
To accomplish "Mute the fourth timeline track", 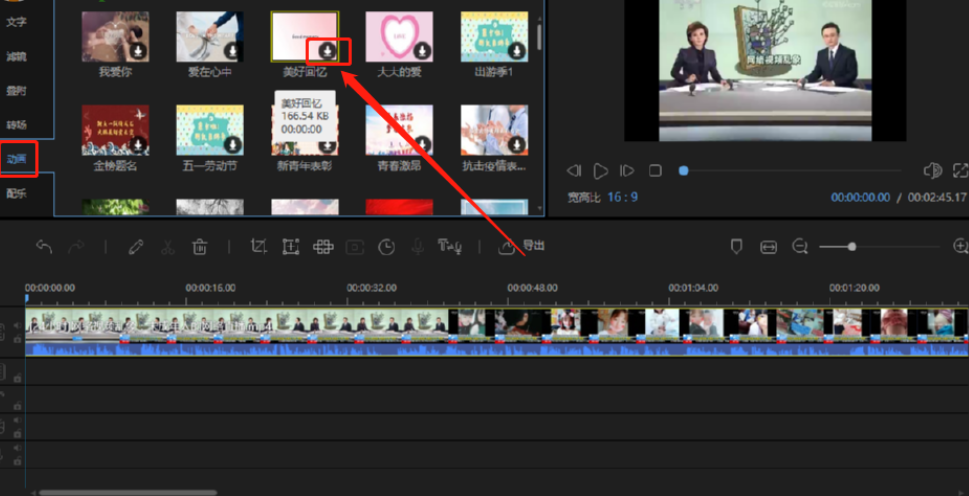I will [17, 420].
